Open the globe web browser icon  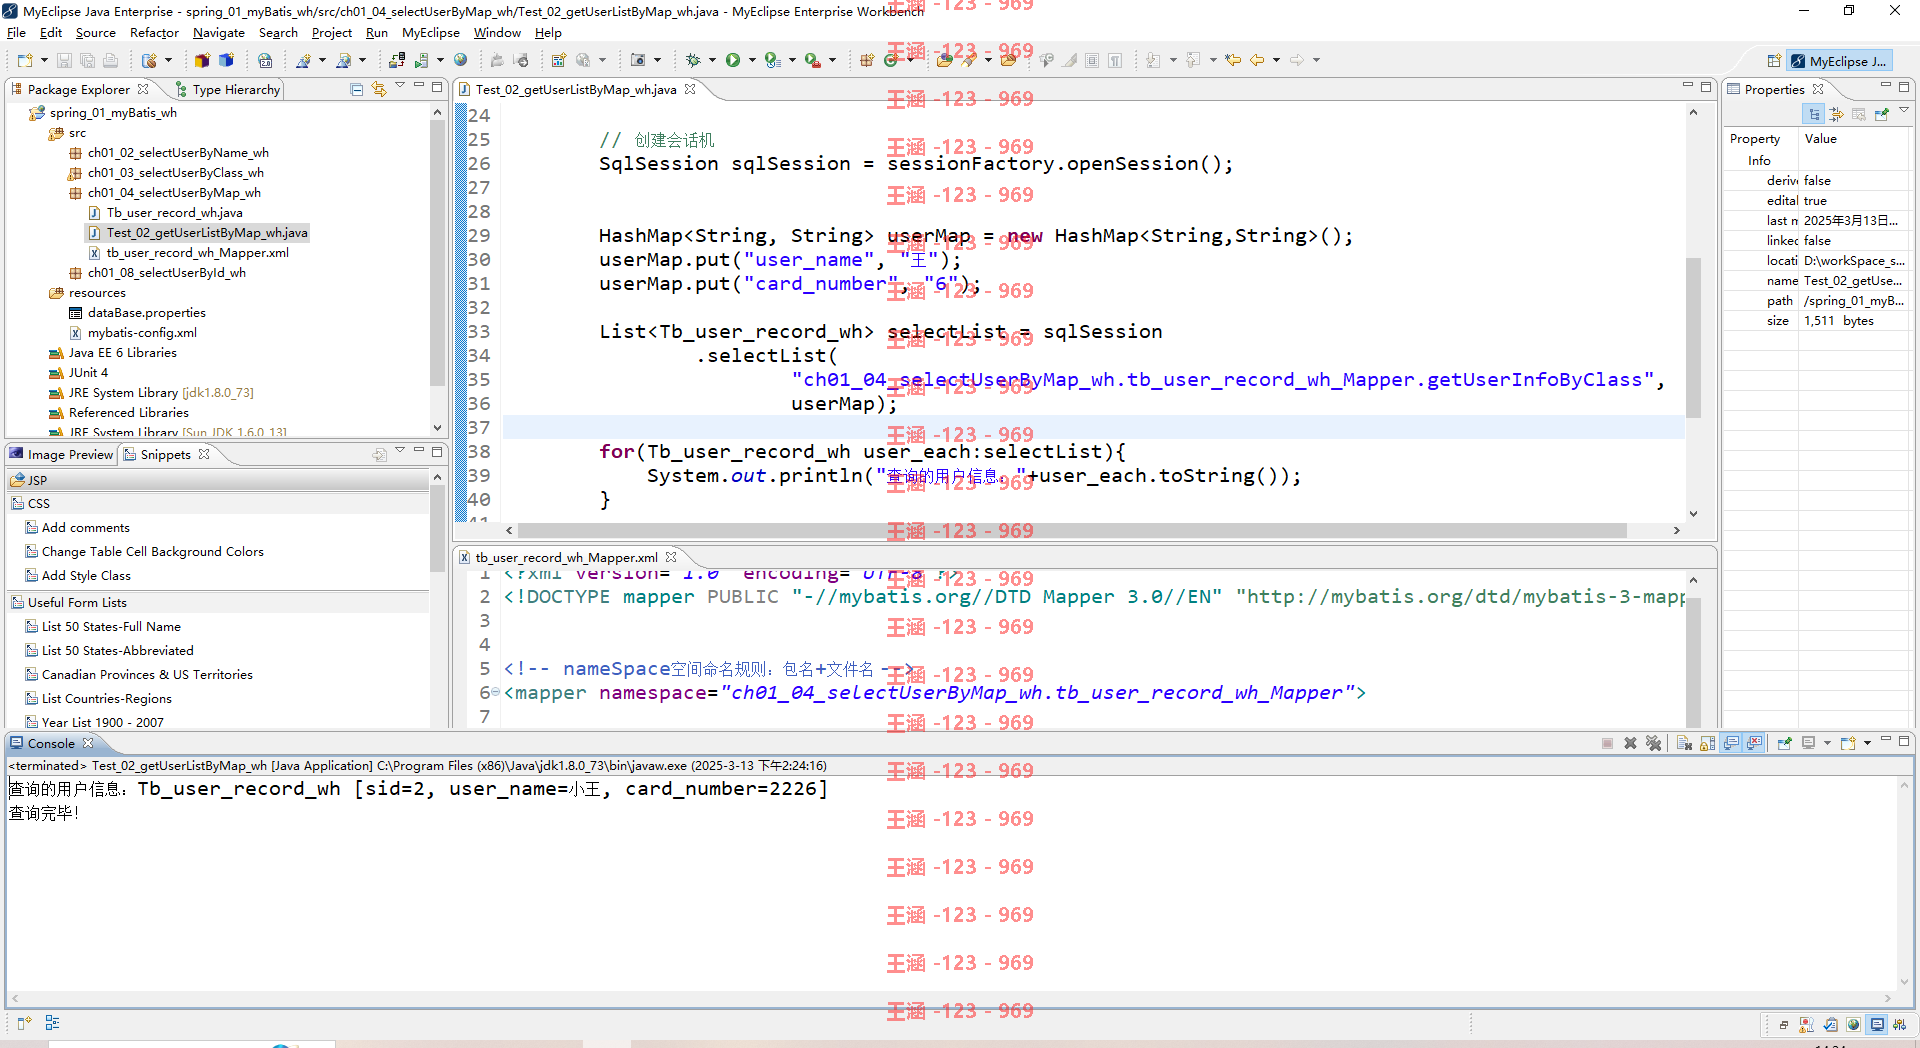(460, 60)
